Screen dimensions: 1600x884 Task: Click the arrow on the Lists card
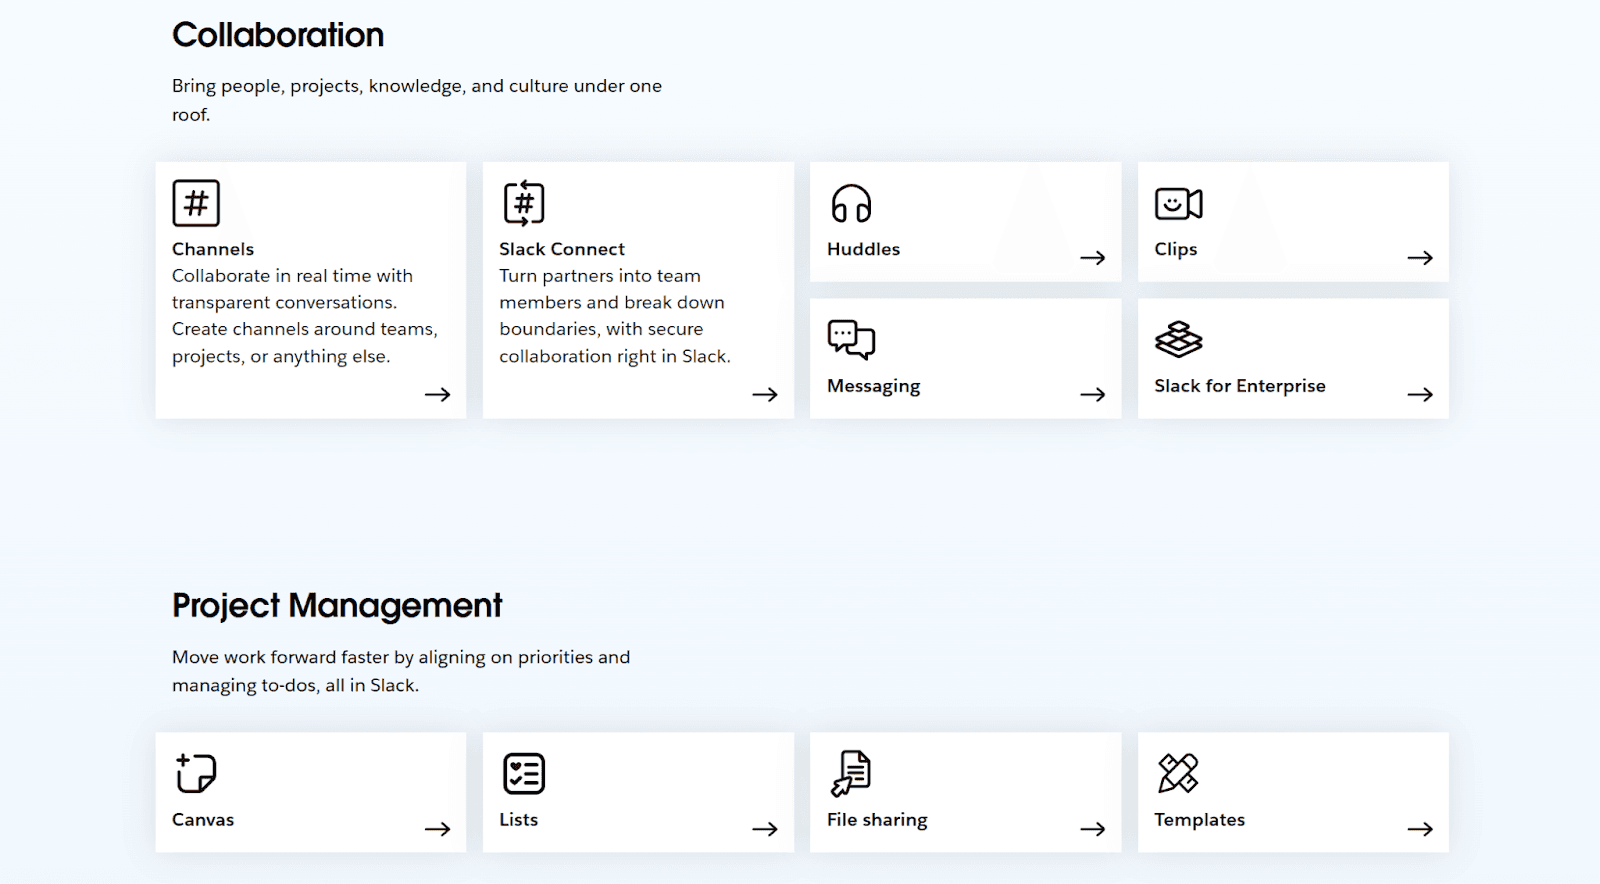pyautogui.click(x=765, y=829)
